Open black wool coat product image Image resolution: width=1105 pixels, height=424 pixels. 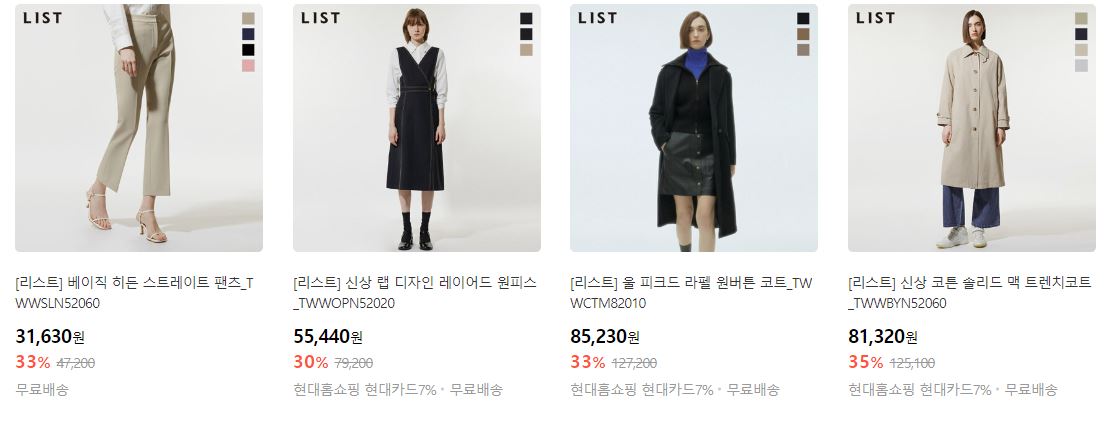[694, 128]
